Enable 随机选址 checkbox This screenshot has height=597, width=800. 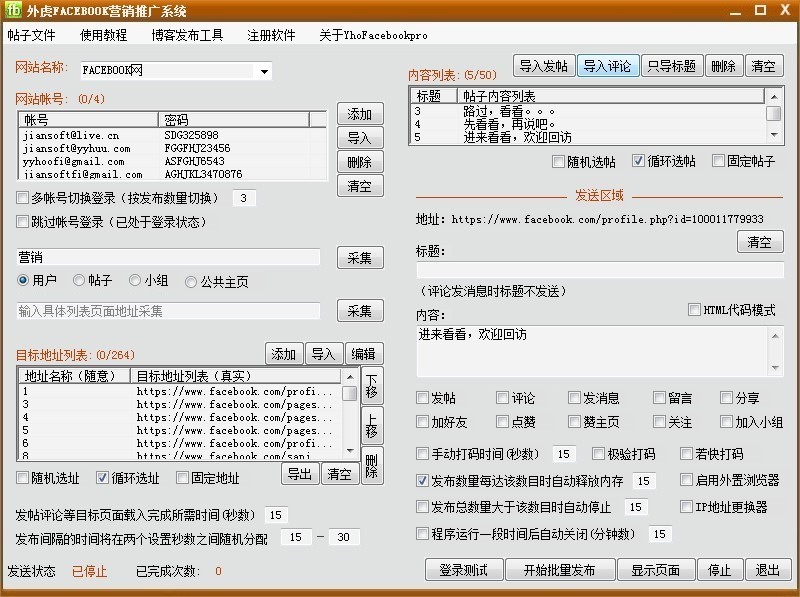click(x=22, y=478)
